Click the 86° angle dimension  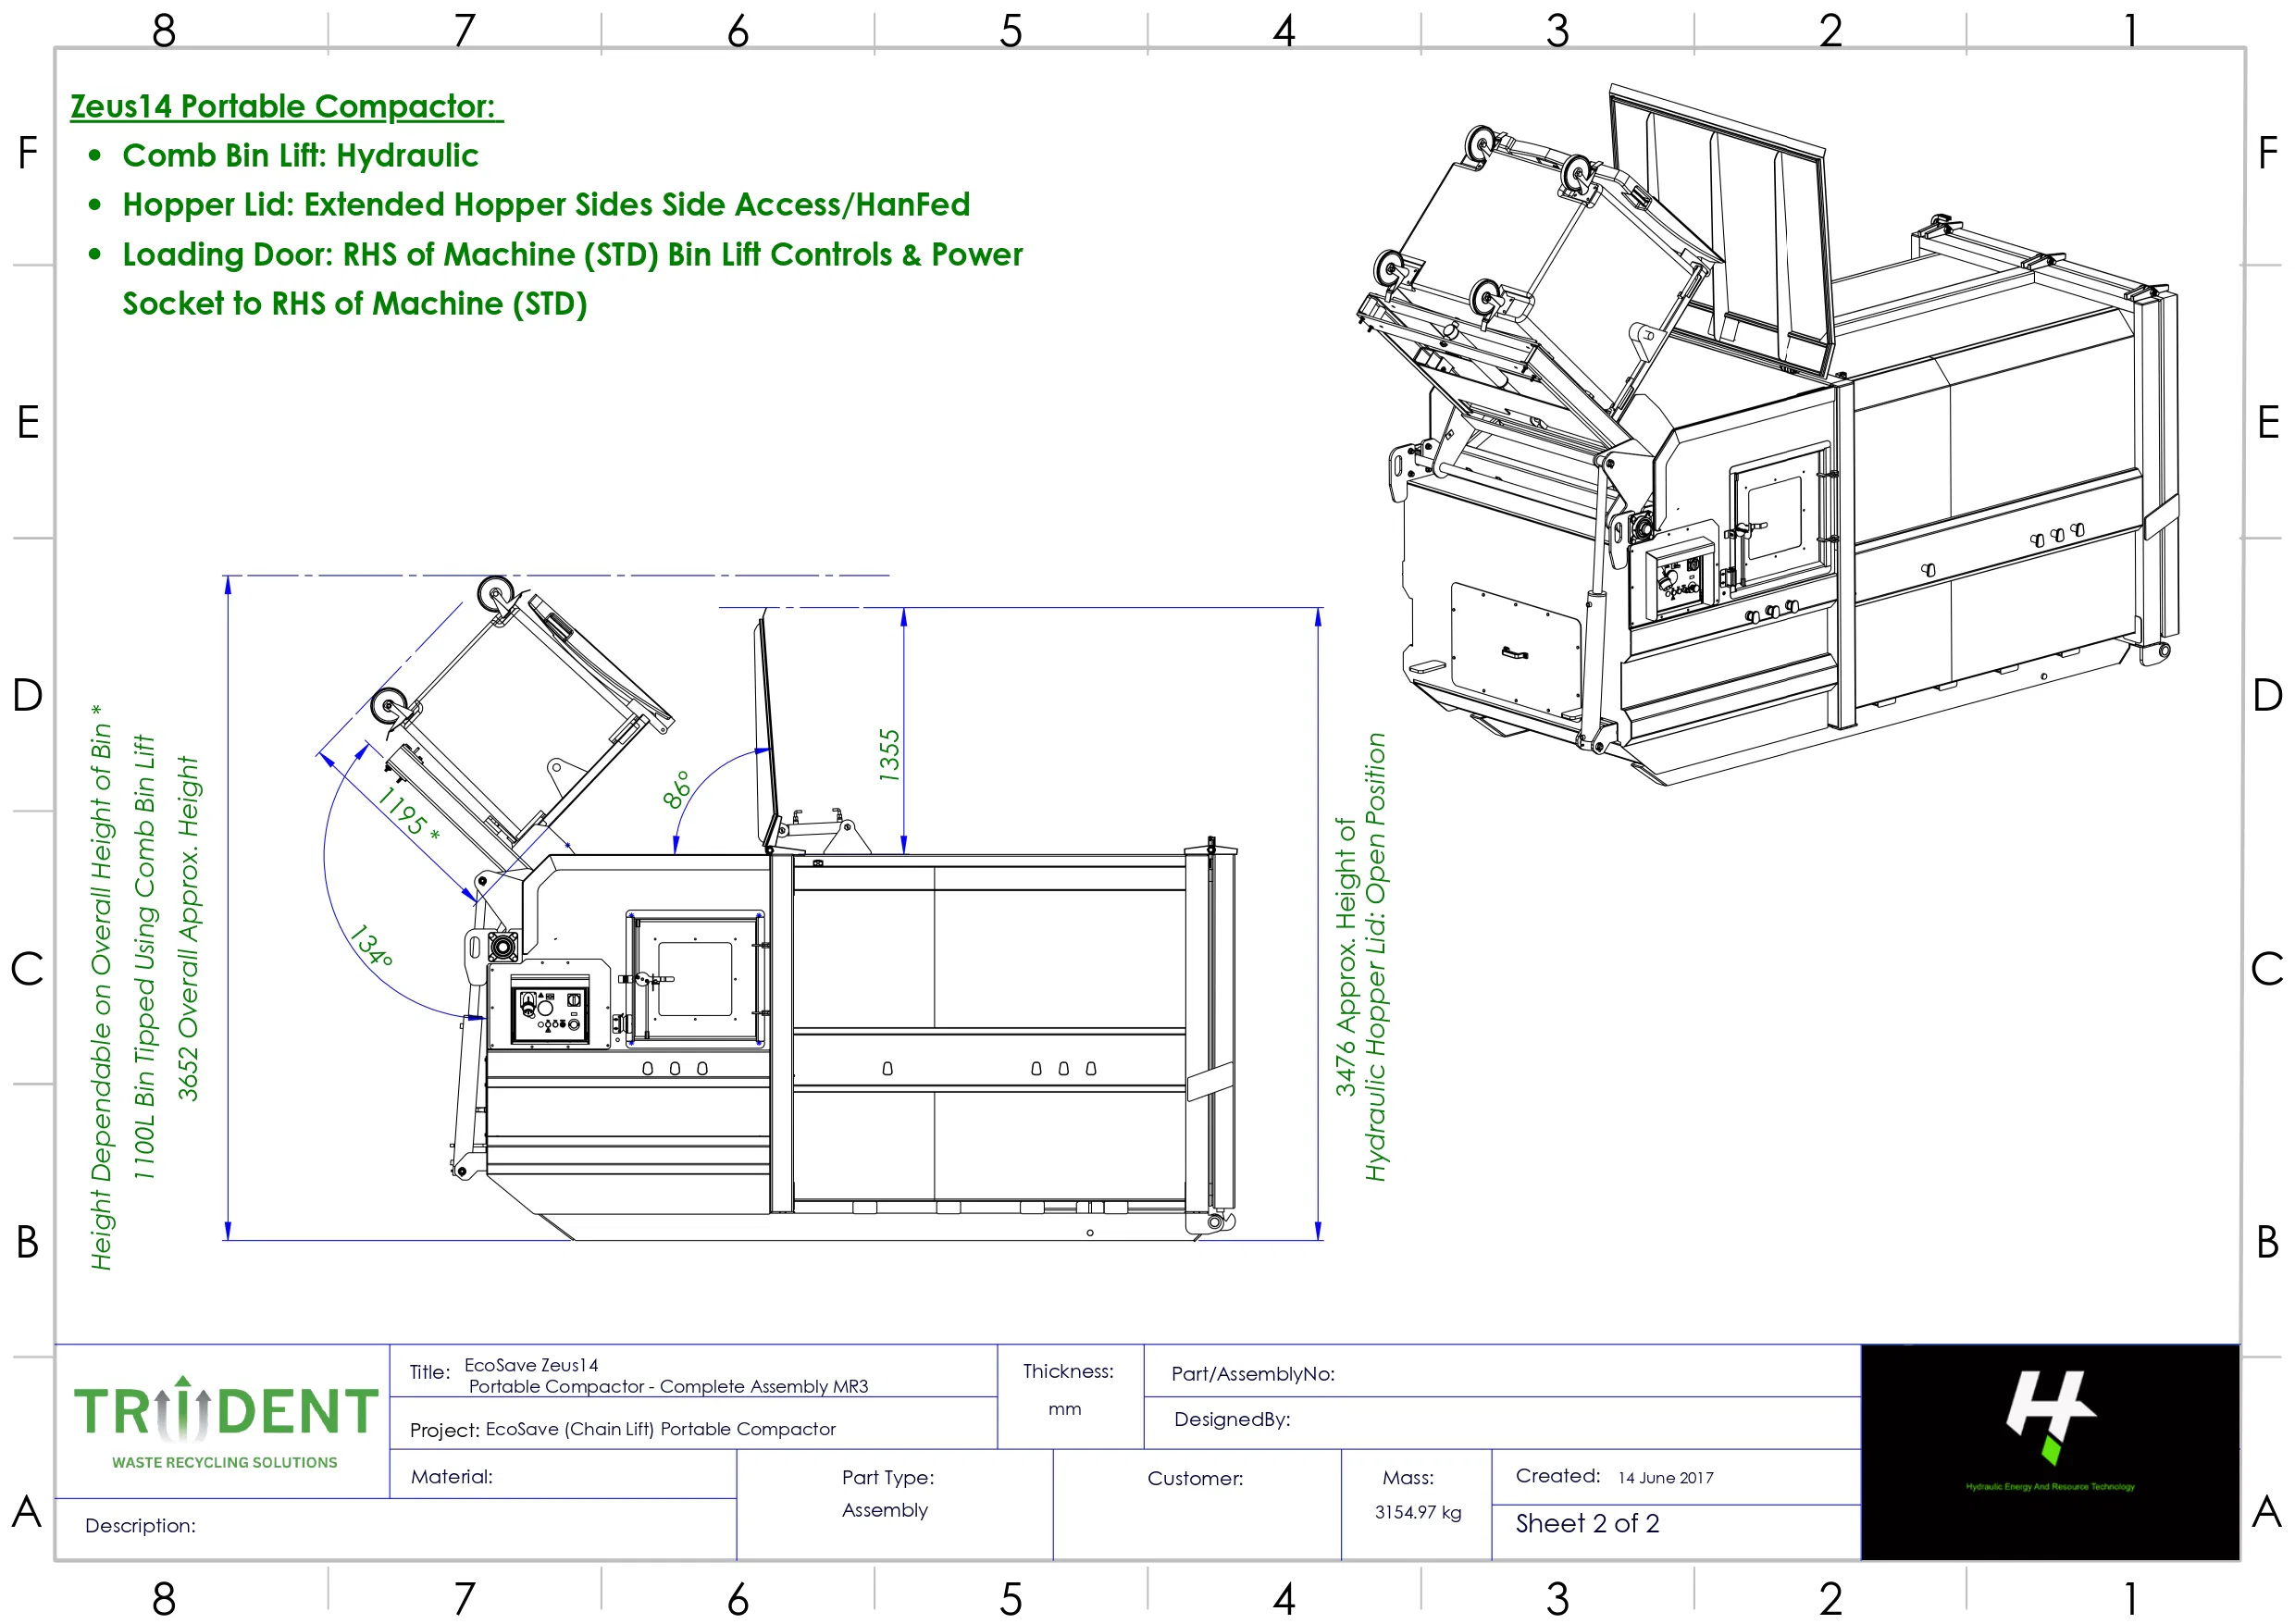(x=677, y=789)
